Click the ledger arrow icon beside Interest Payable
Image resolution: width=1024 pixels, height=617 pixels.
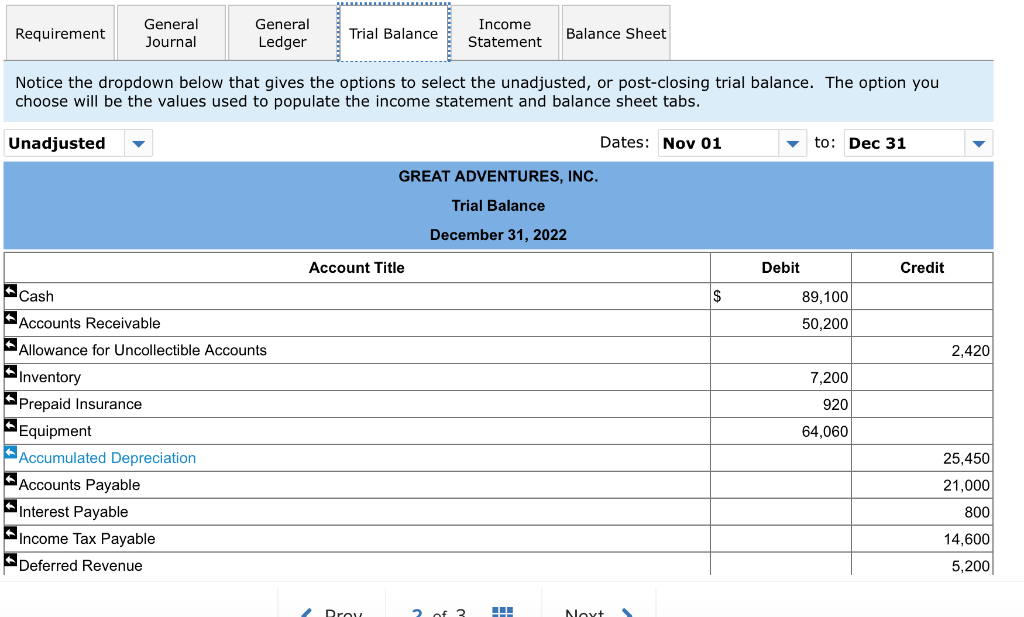click(x=10, y=507)
